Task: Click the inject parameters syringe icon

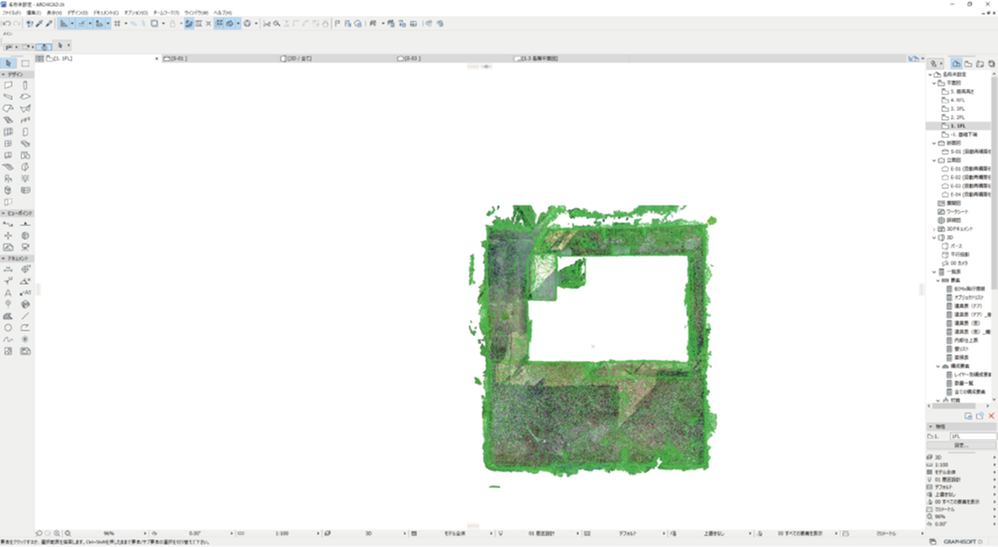Action: [49, 24]
